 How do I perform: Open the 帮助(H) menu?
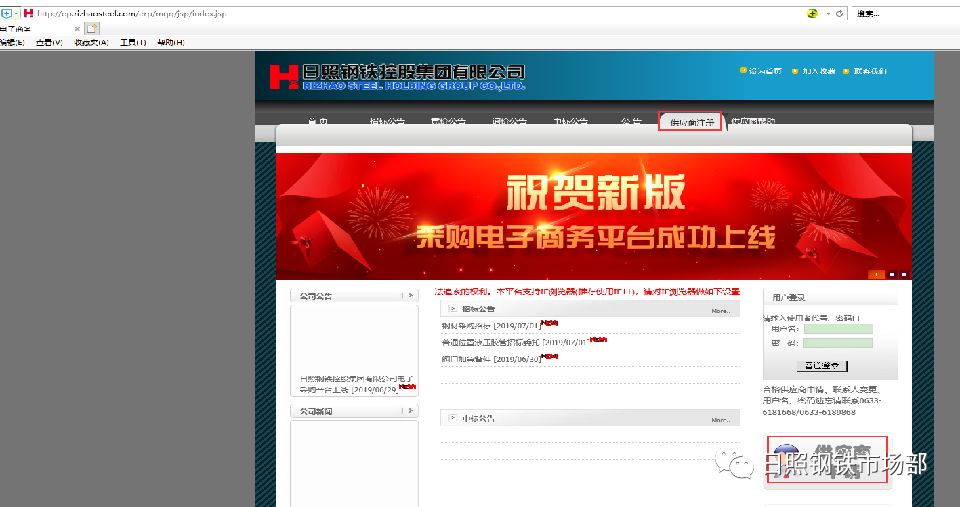pos(171,42)
